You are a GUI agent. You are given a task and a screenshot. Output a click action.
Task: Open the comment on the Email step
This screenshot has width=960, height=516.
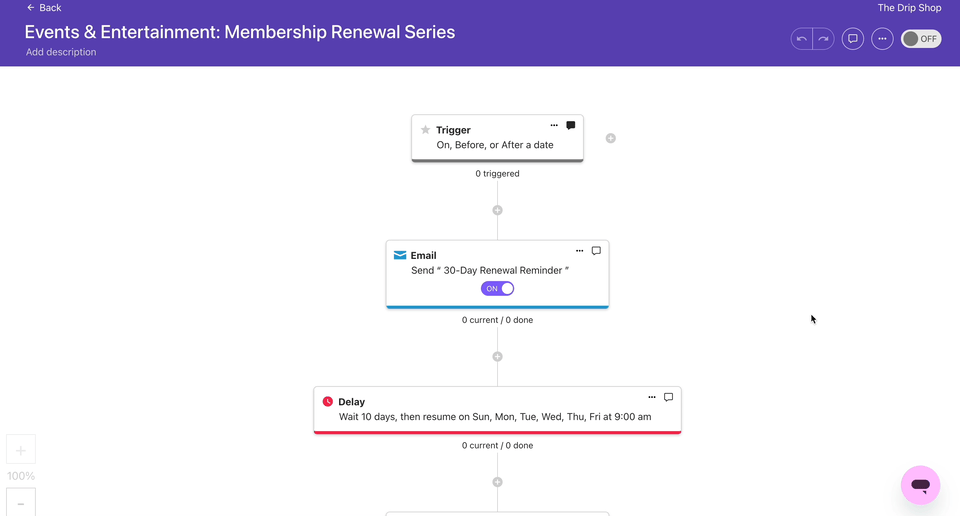[596, 251]
